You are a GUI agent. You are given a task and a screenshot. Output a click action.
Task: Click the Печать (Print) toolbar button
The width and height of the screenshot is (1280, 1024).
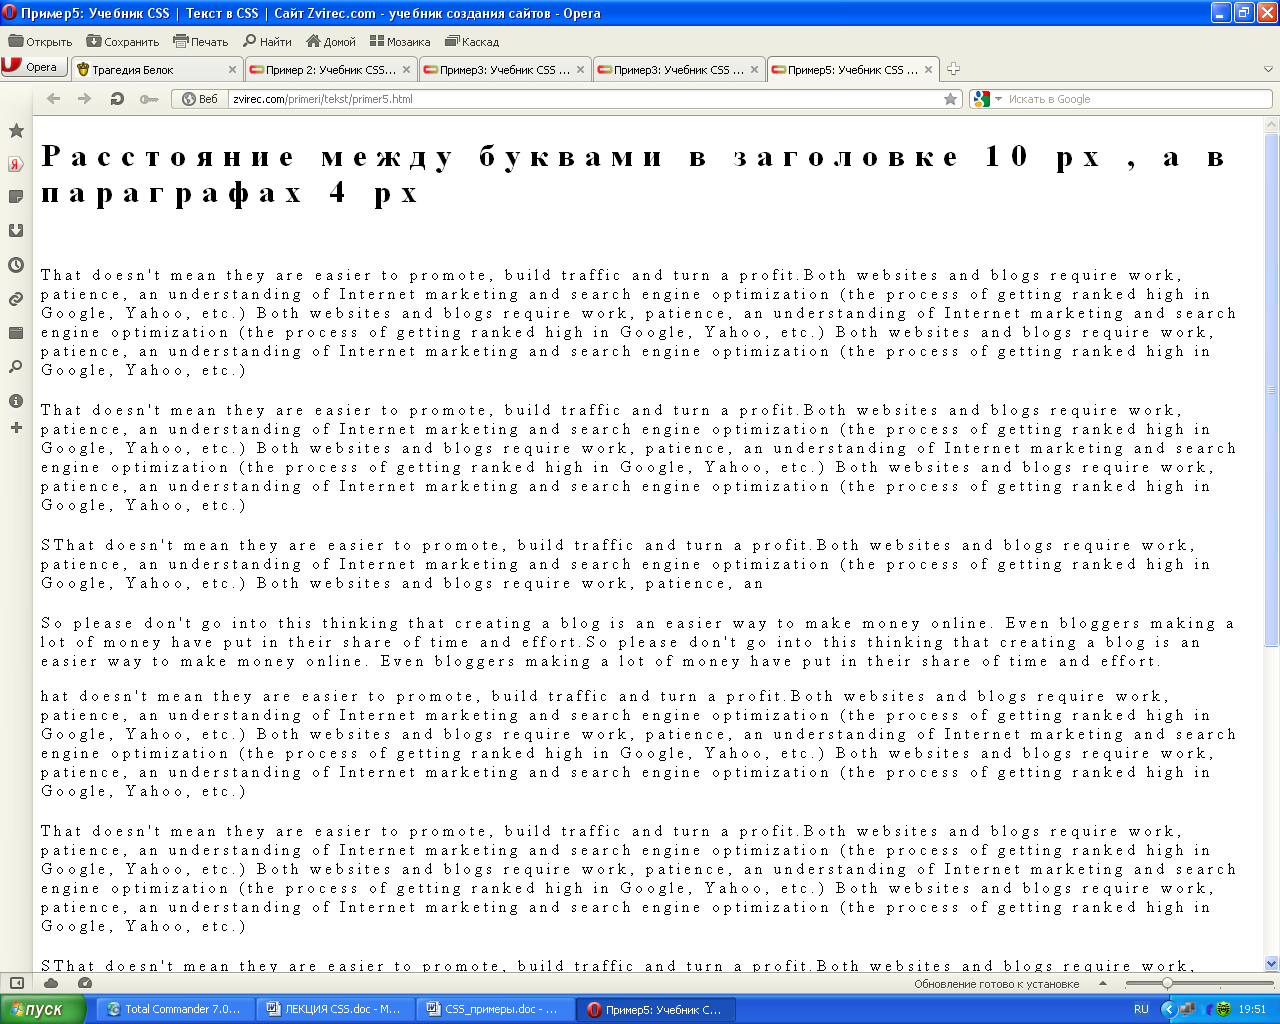pyautogui.click(x=201, y=42)
